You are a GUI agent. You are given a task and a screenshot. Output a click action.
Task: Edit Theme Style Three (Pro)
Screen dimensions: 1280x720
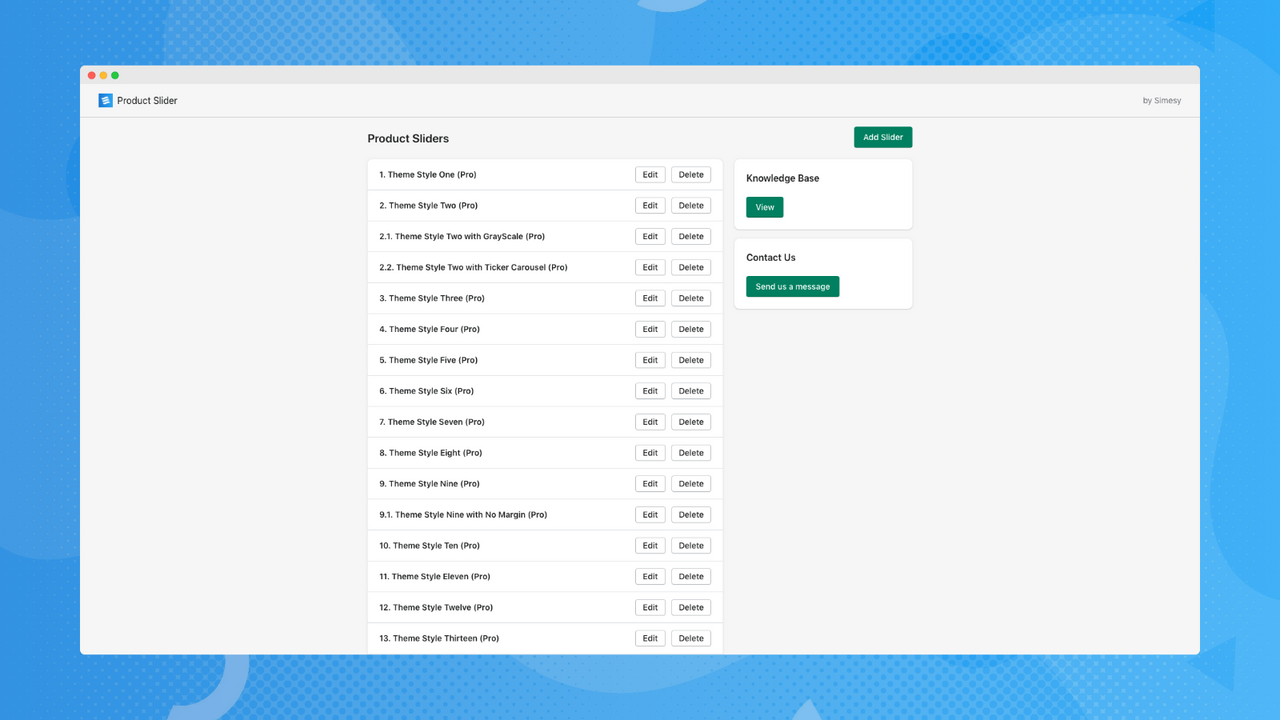(649, 298)
